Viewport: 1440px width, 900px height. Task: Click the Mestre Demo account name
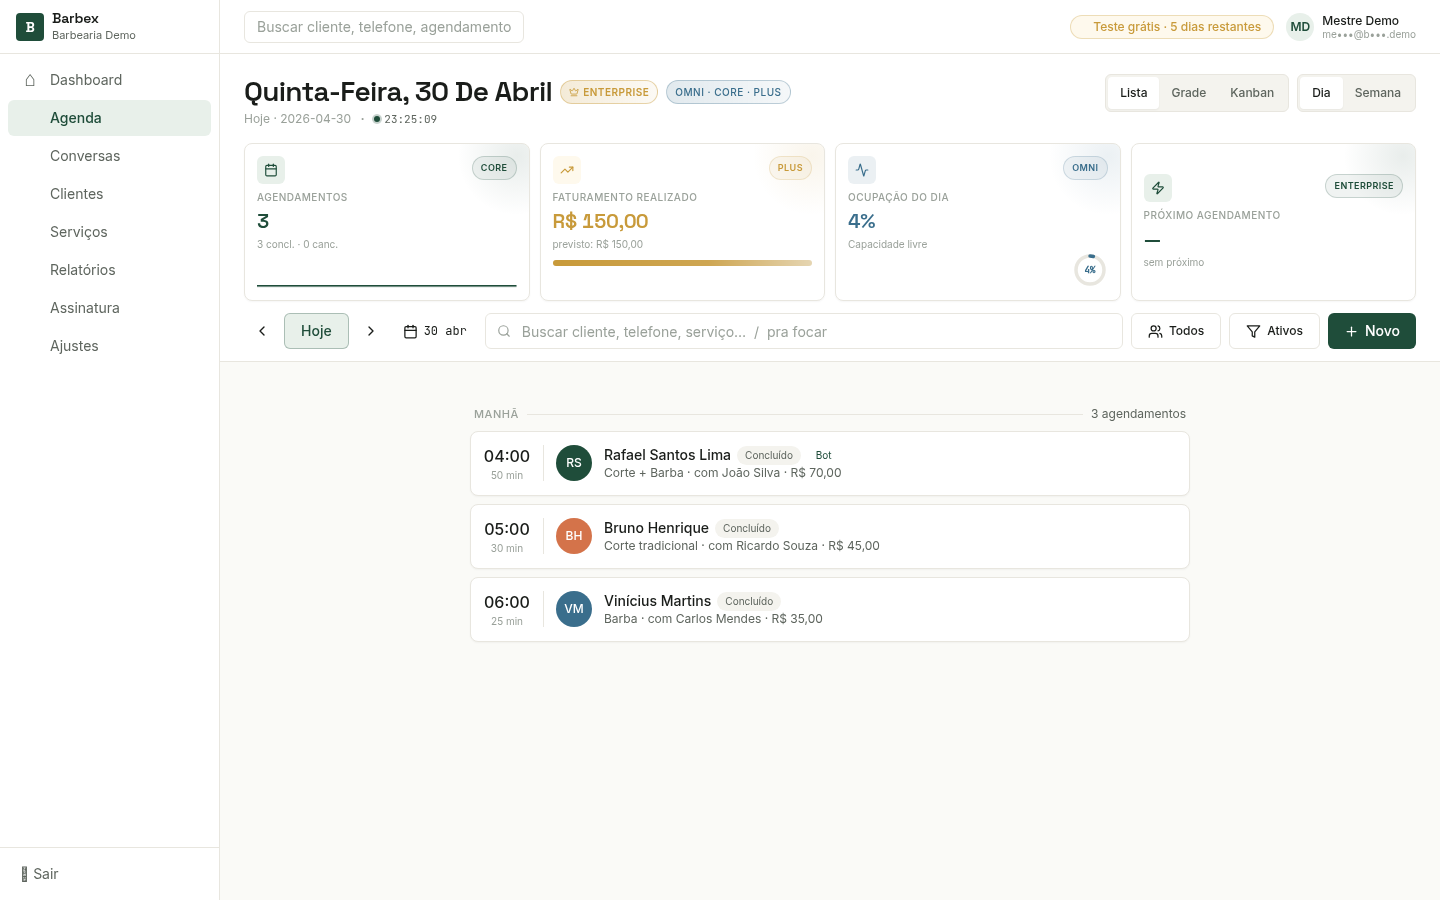tap(1360, 20)
